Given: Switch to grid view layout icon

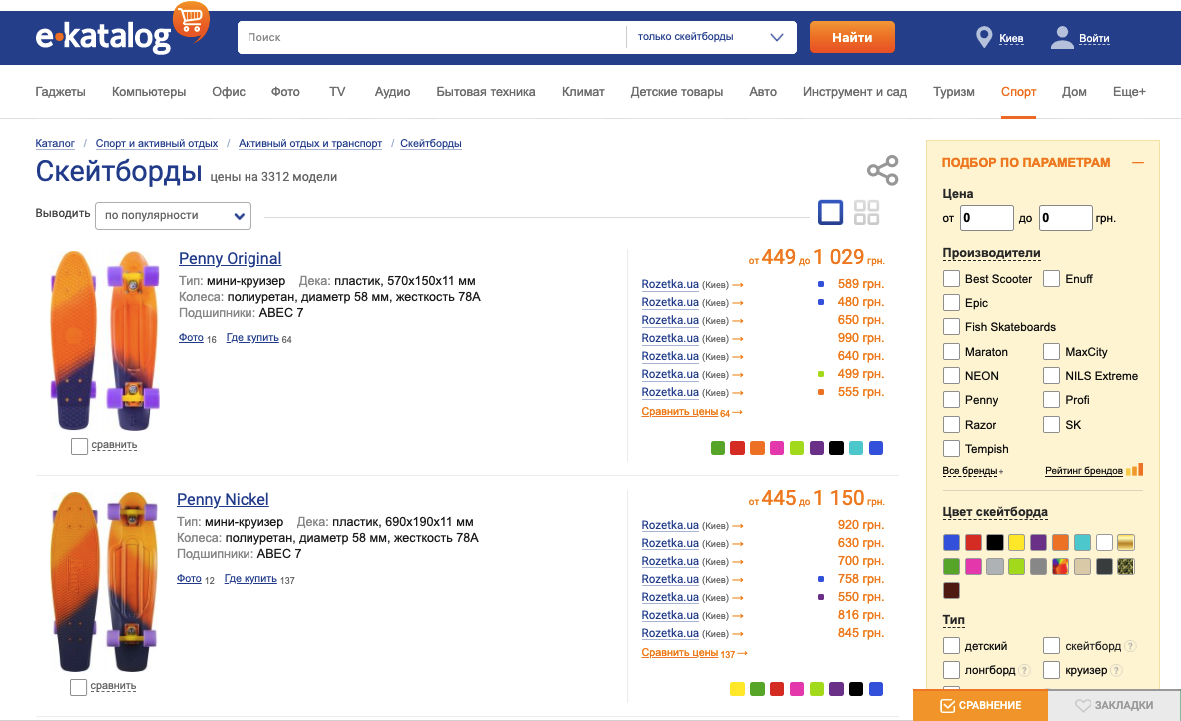Looking at the screenshot, I should [866, 212].
